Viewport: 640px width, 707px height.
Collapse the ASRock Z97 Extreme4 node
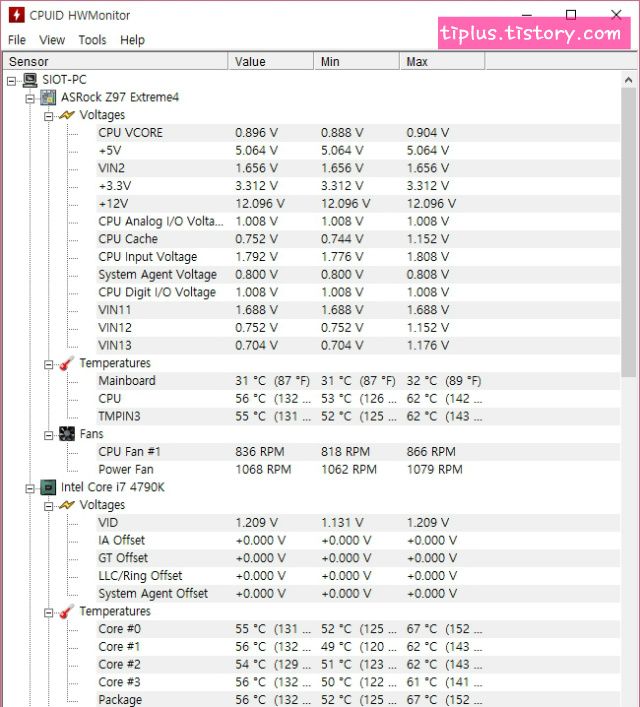(30, 99)
